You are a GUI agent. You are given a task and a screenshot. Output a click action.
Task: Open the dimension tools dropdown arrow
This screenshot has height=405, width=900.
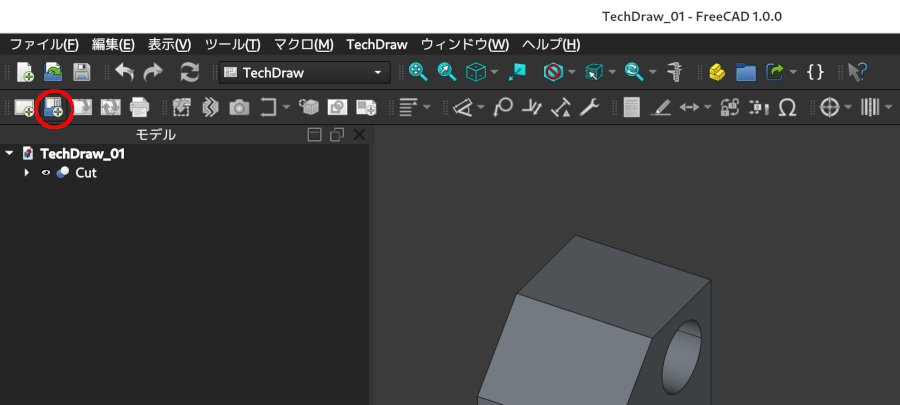480,107
